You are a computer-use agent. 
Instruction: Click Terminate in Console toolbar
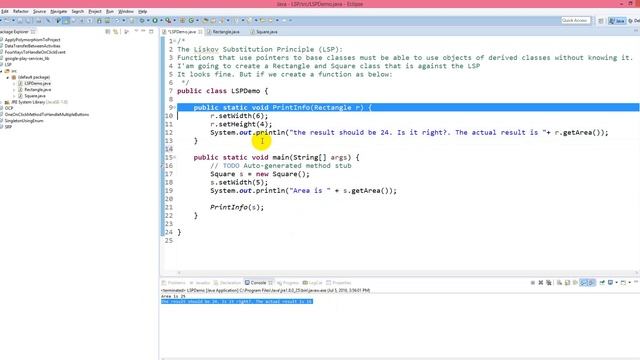pos(533,282)
